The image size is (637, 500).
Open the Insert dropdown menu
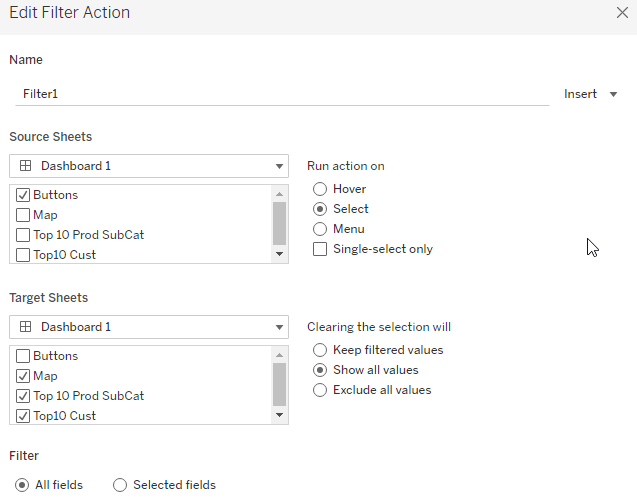tap(591, 94)
